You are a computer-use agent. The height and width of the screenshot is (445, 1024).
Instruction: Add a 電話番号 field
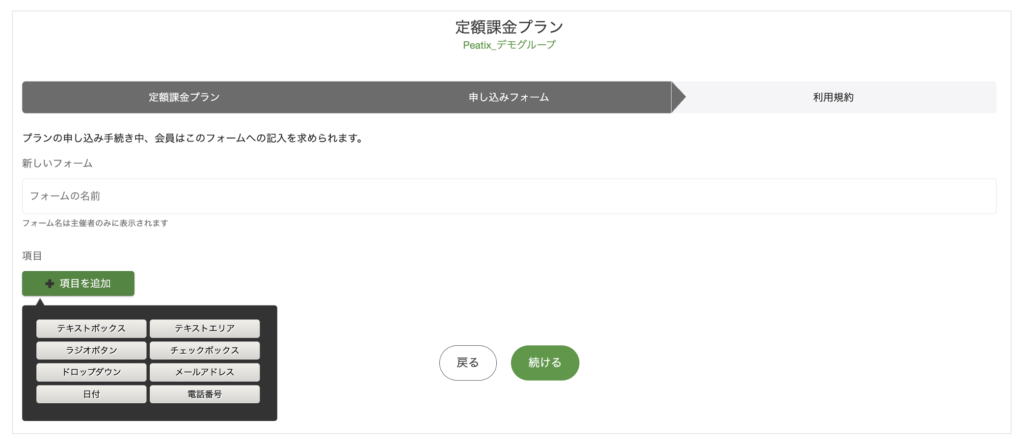coord(204,395)
